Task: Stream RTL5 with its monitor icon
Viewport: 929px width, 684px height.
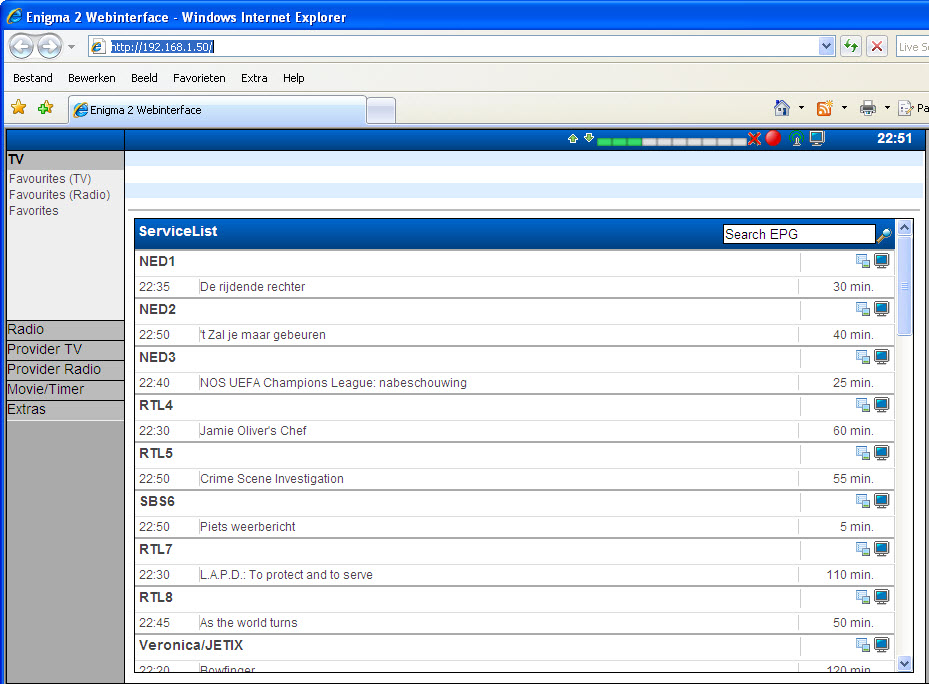Action: tap(882, 453)
